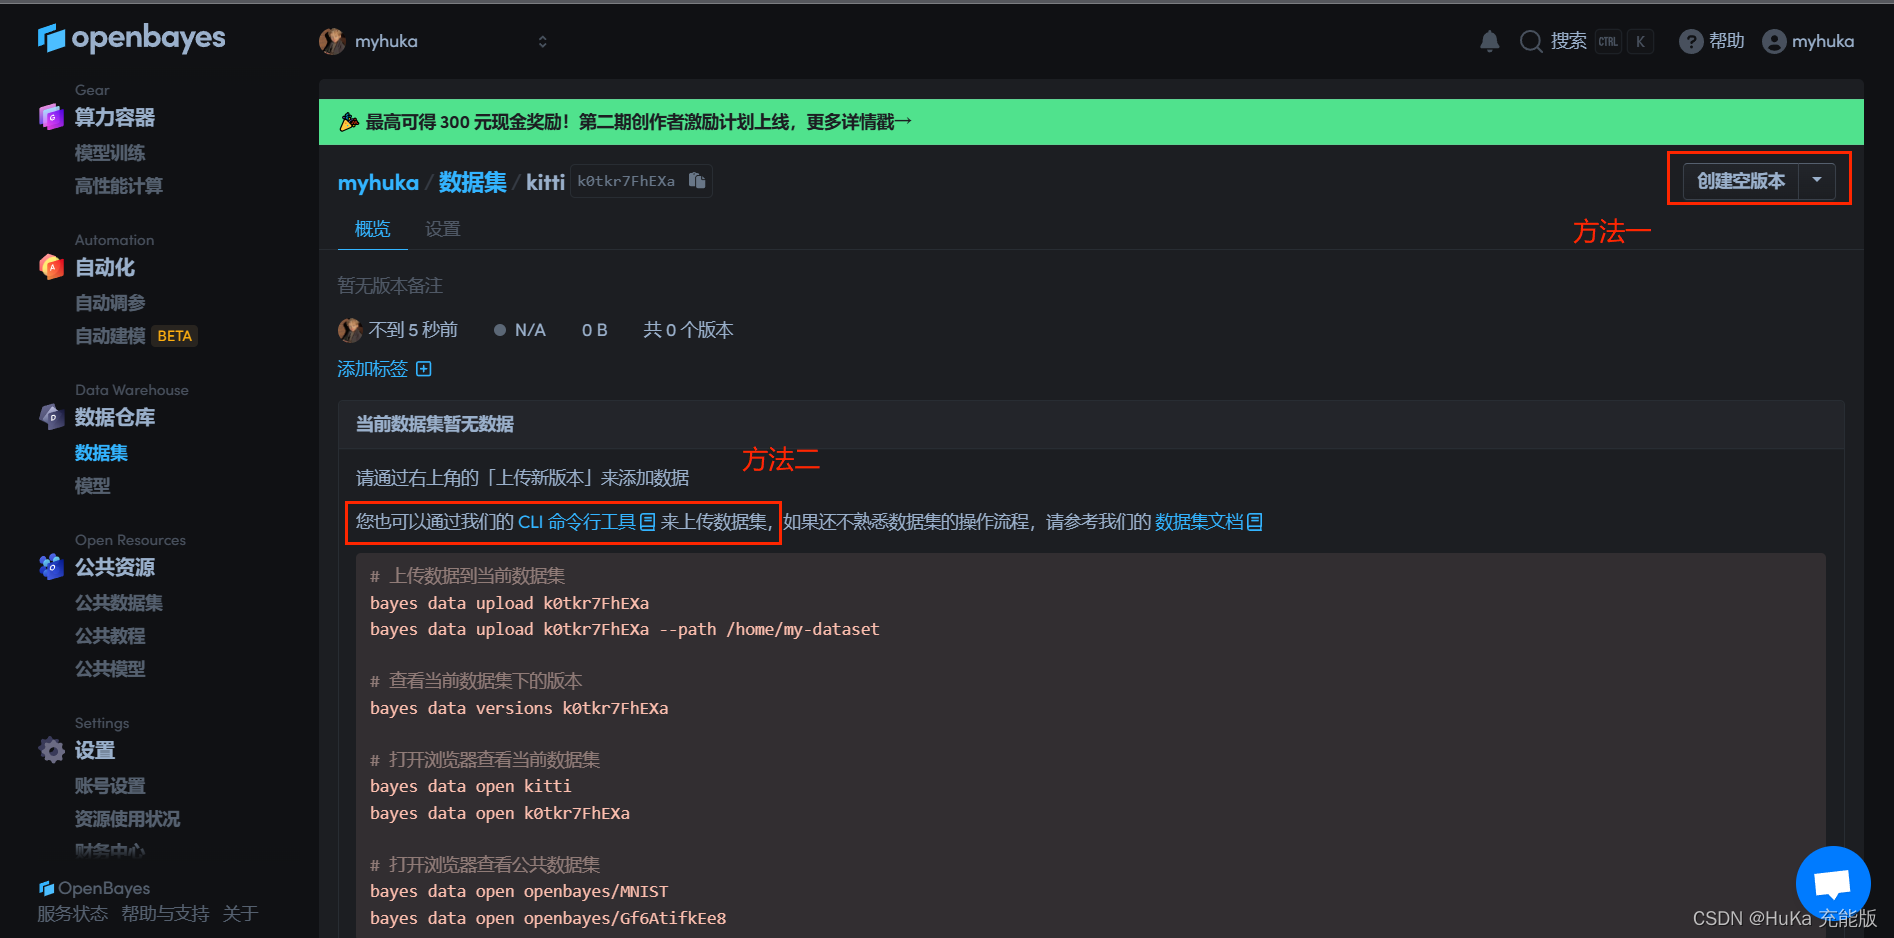Screen dimensions: 1894x938
Task: Click the search magnifier icon
Action: (x=1531, y=41)
